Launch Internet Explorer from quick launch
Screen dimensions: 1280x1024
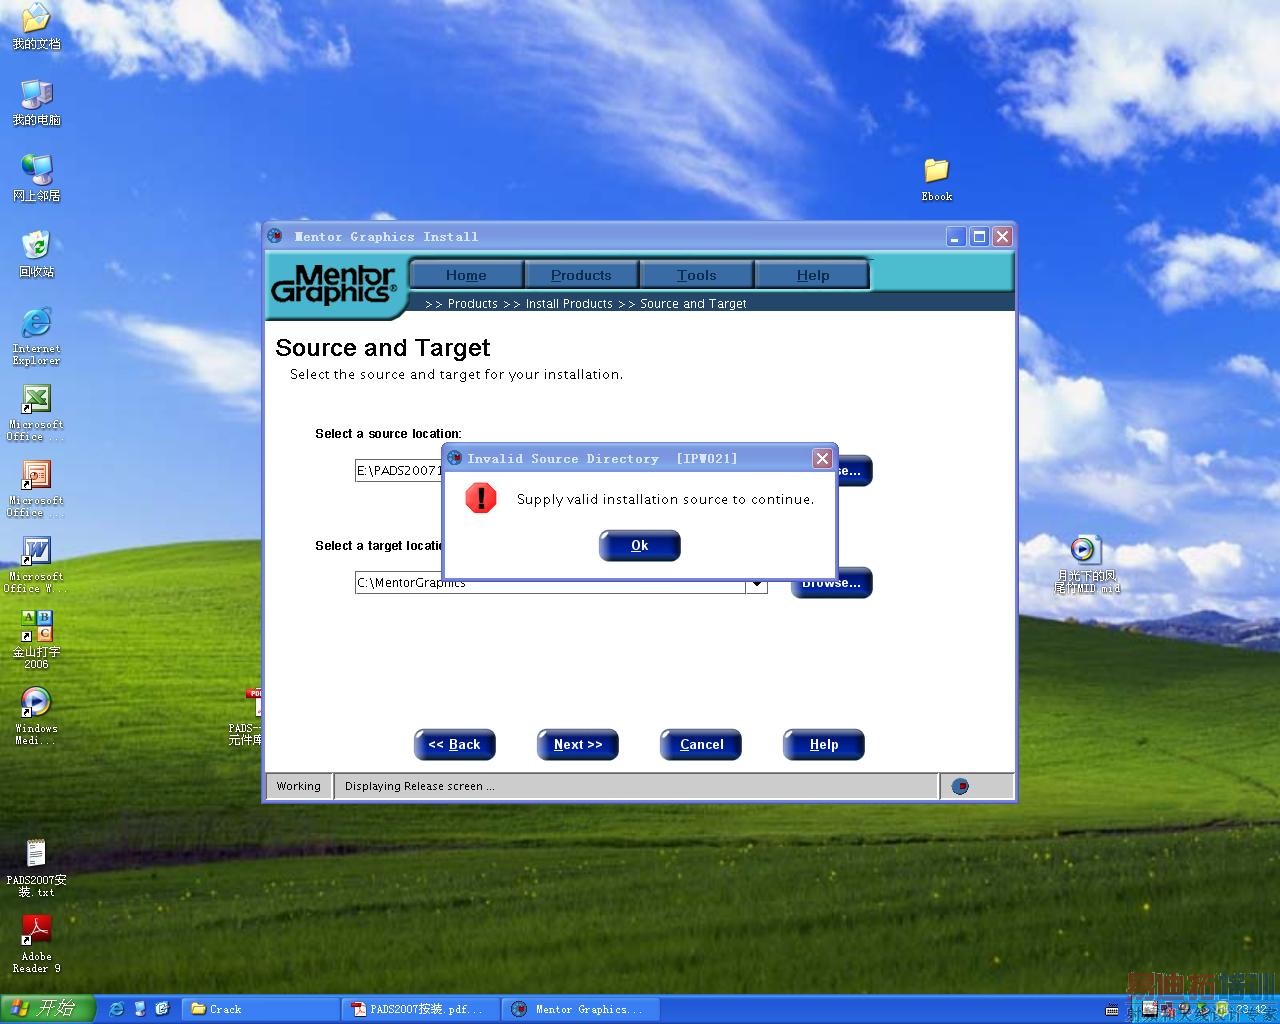pos(116,1010)
